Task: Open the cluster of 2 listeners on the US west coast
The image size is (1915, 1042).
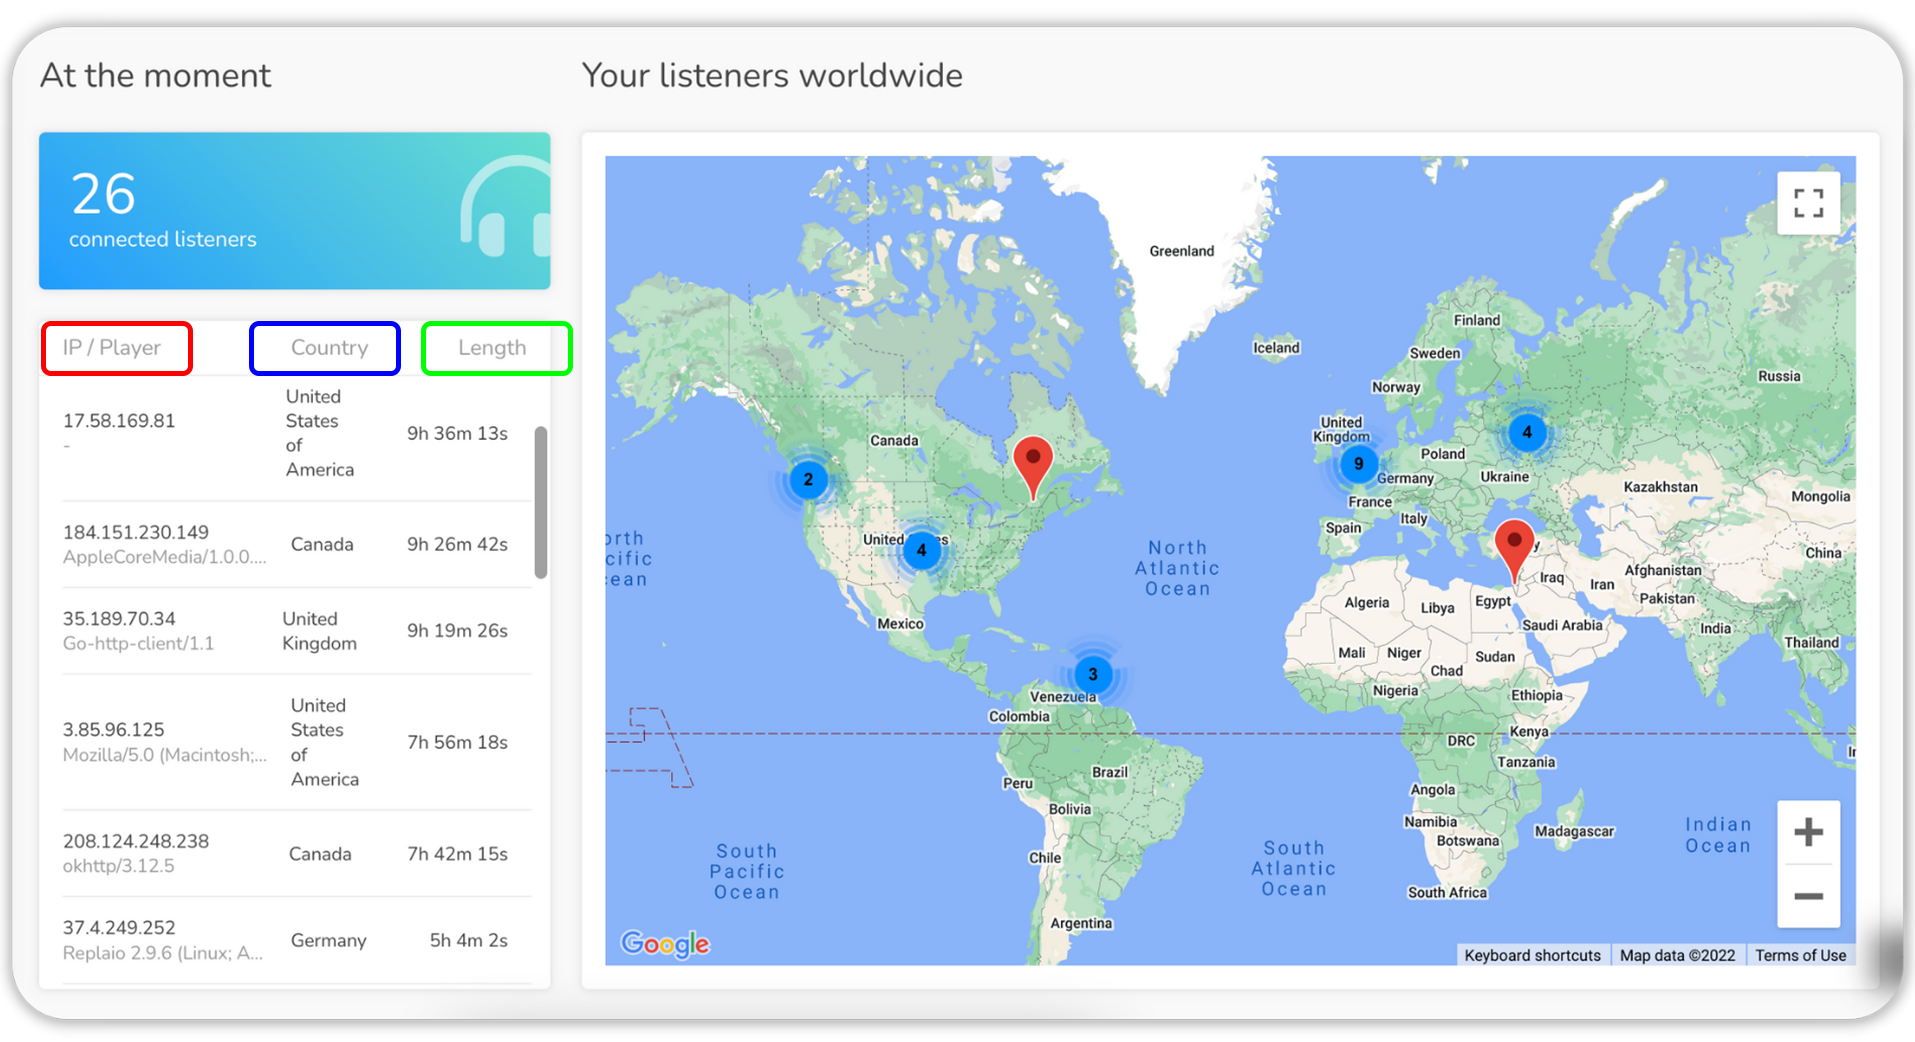Action: coord(808,480)
